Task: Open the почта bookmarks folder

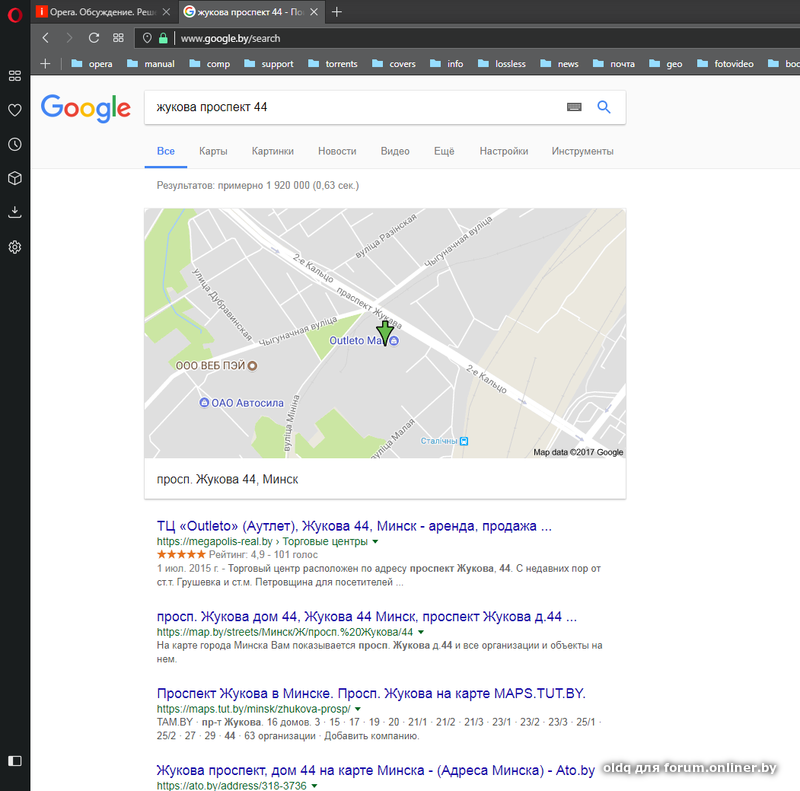Action: (614, 64)
